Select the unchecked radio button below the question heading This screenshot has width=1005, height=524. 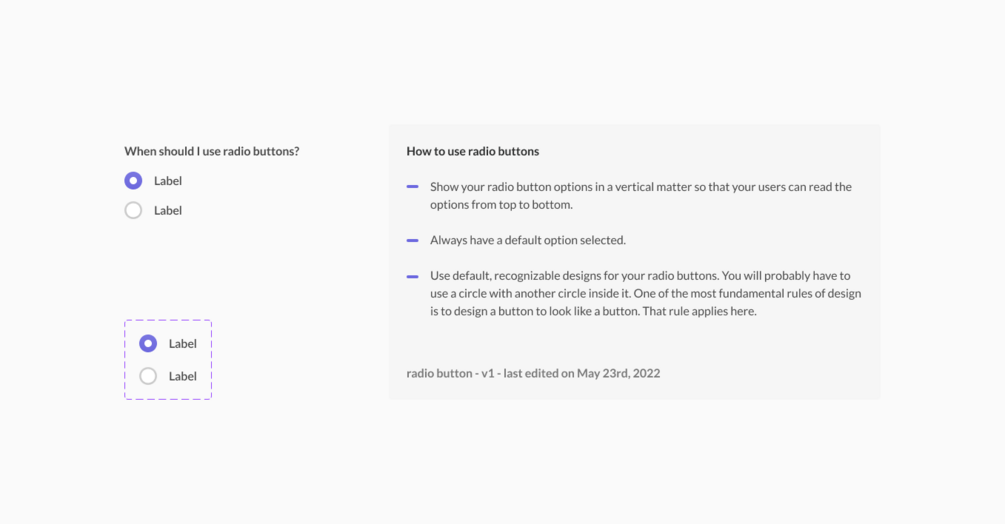pos(133,210)
